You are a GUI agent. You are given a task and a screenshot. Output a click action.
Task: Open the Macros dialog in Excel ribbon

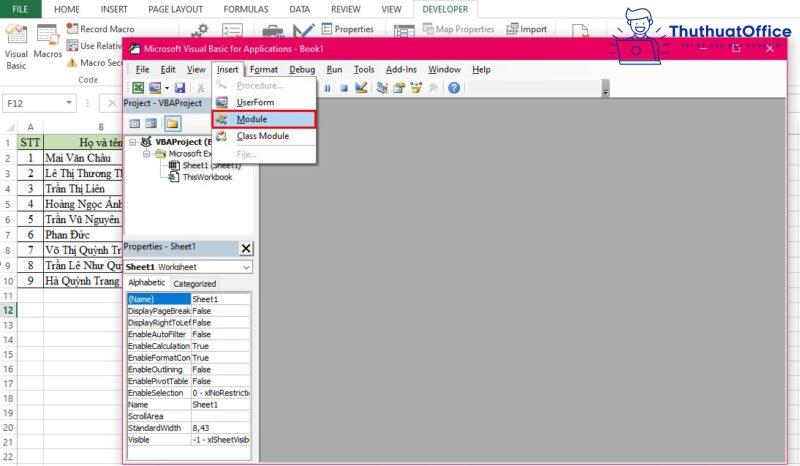47,42
